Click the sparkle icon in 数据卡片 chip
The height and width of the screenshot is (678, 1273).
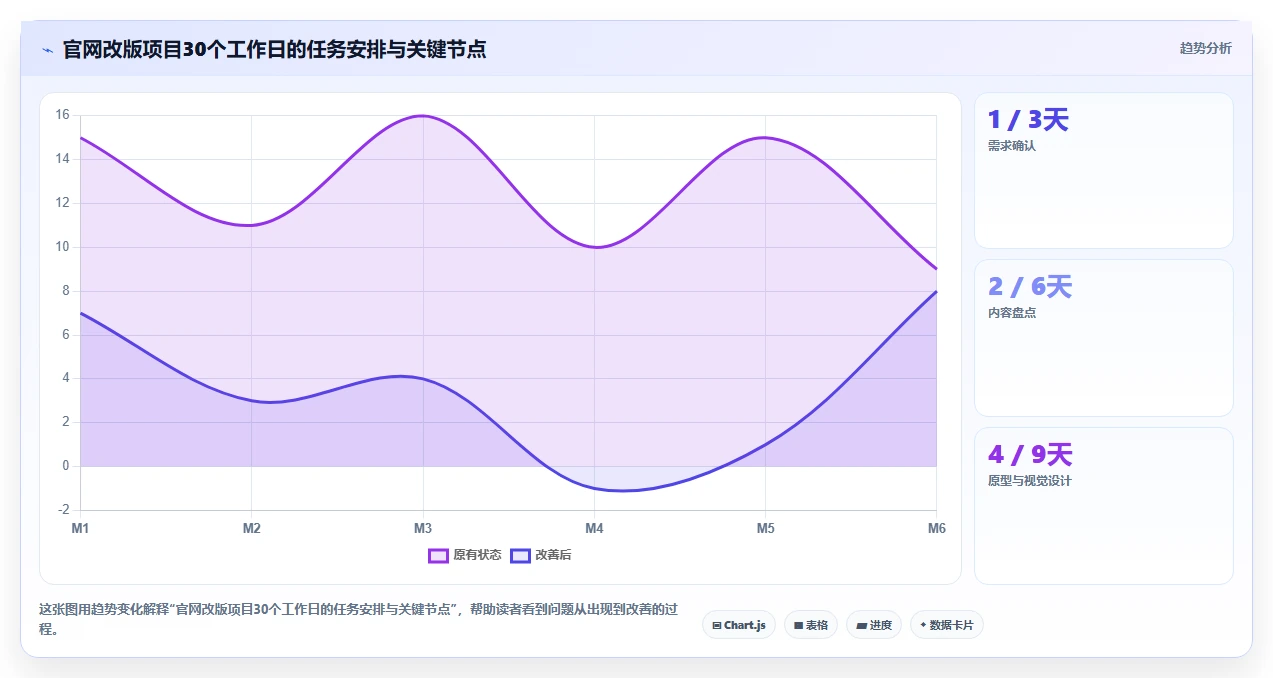(923, 625)
